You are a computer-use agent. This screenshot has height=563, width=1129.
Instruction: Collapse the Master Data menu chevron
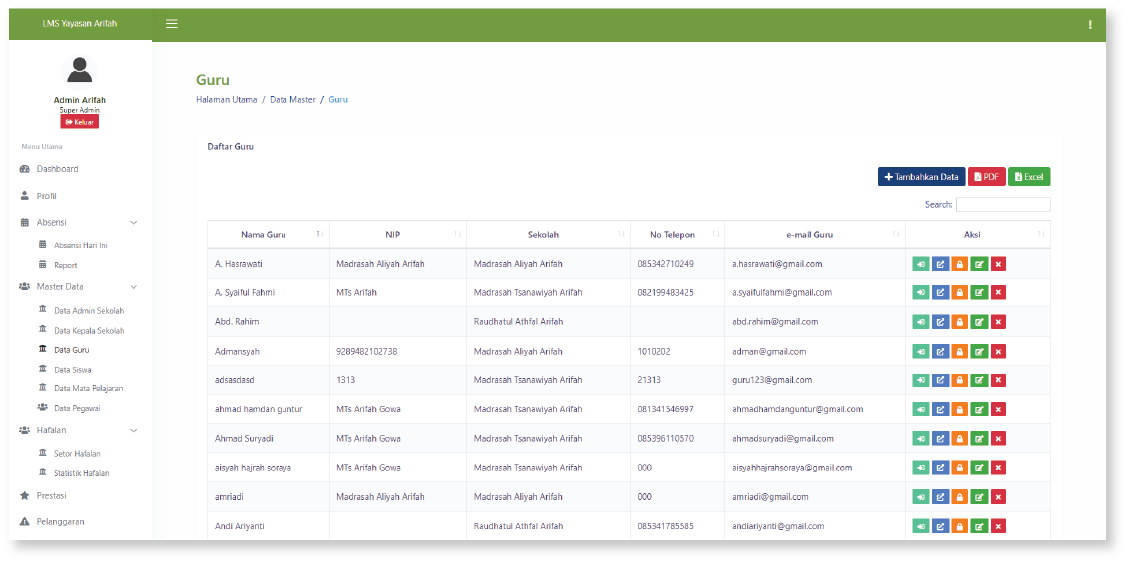(133, 287)
